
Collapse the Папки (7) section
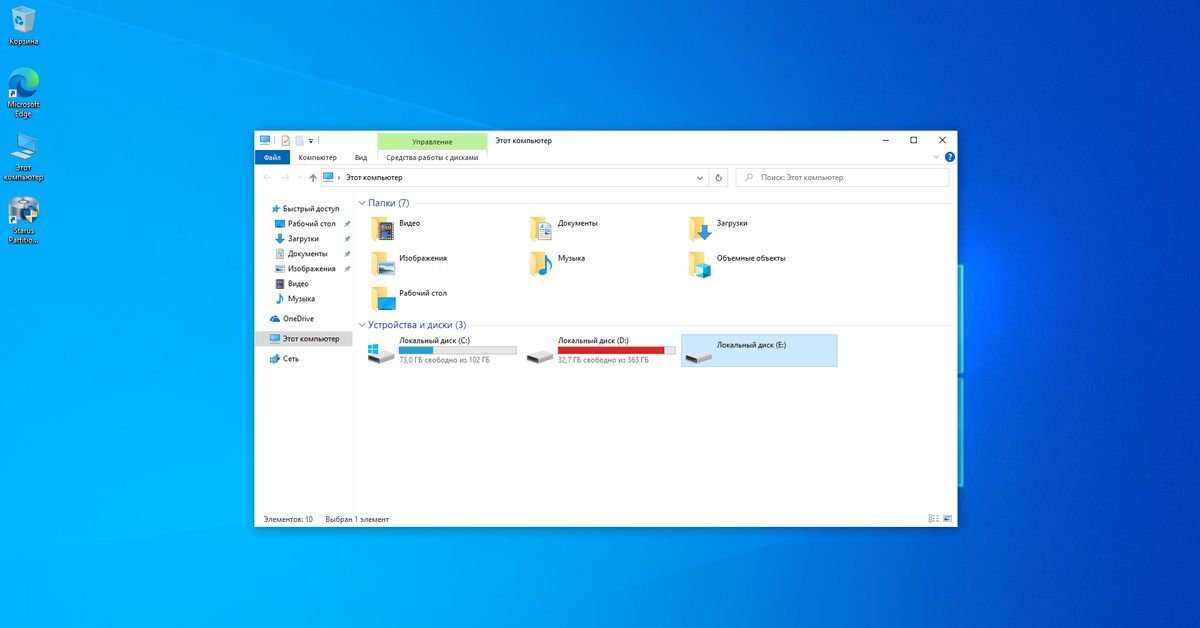(x=362, y=203)
